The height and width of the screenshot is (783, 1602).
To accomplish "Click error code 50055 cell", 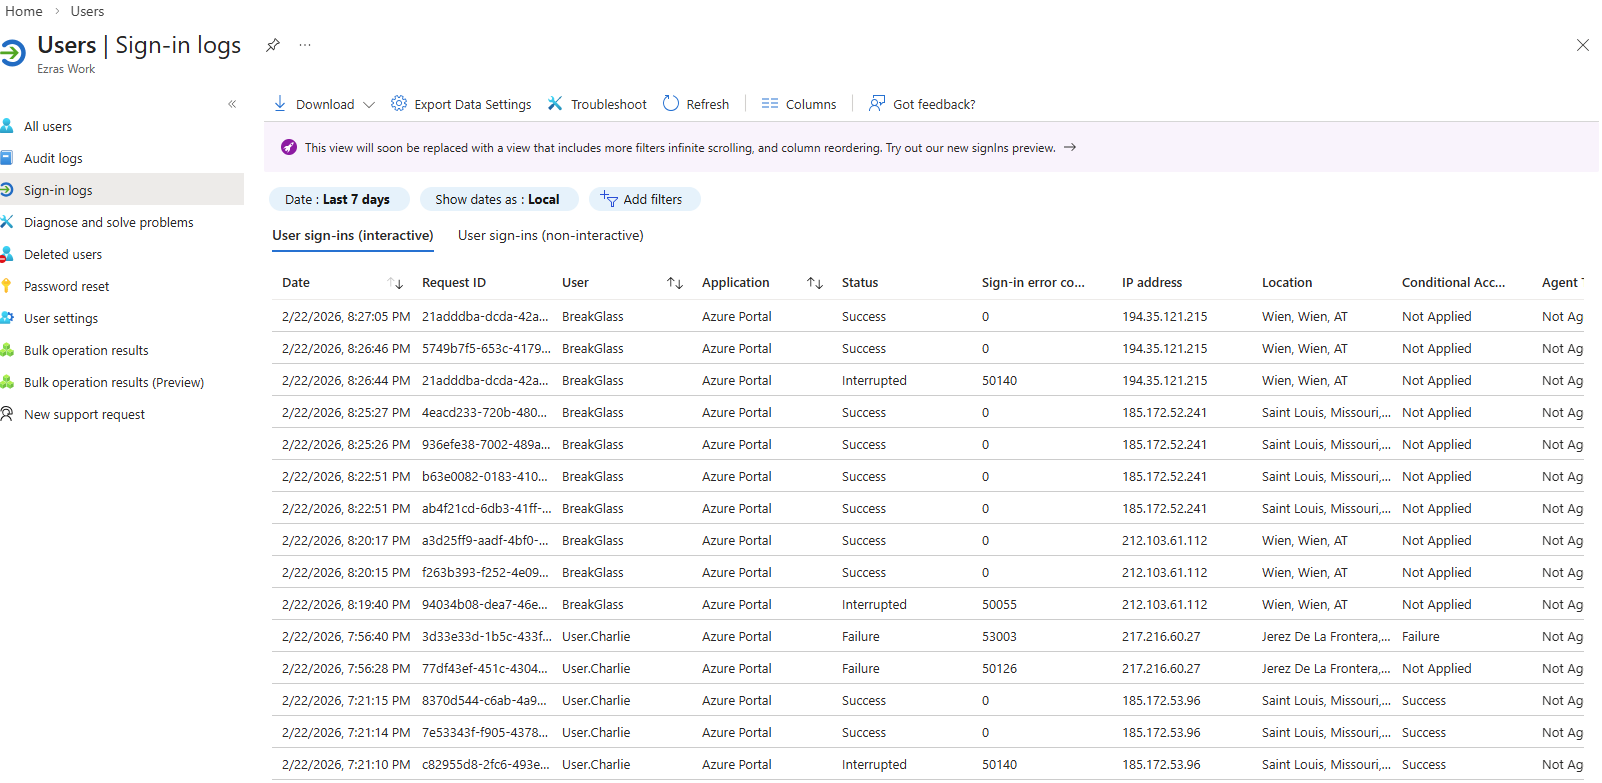I will [x=999, y=605].
